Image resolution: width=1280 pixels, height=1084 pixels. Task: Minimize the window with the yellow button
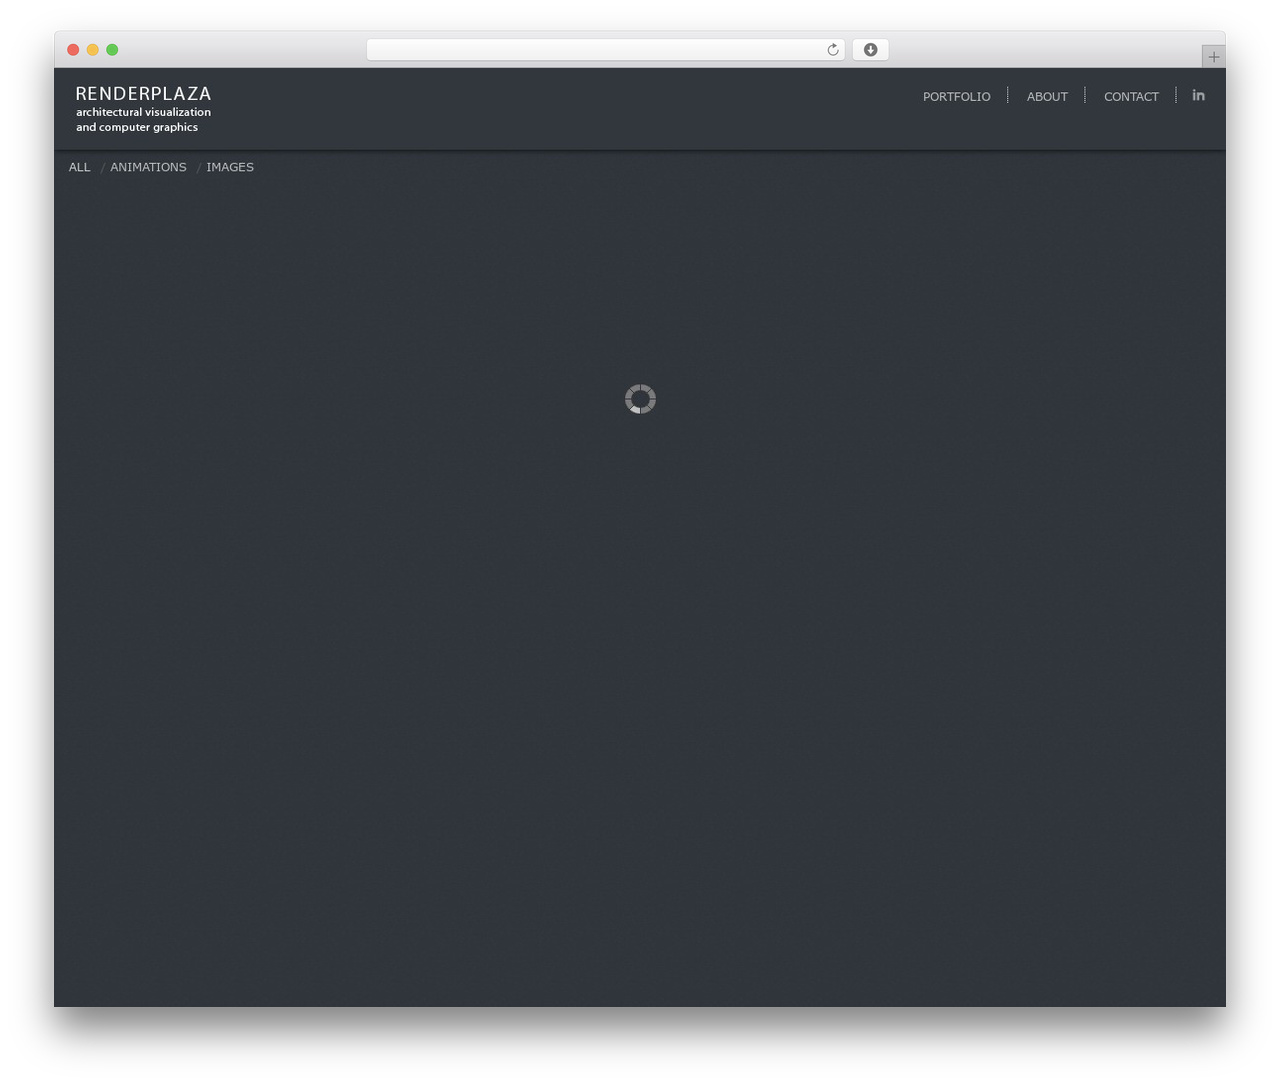point(93,50)
